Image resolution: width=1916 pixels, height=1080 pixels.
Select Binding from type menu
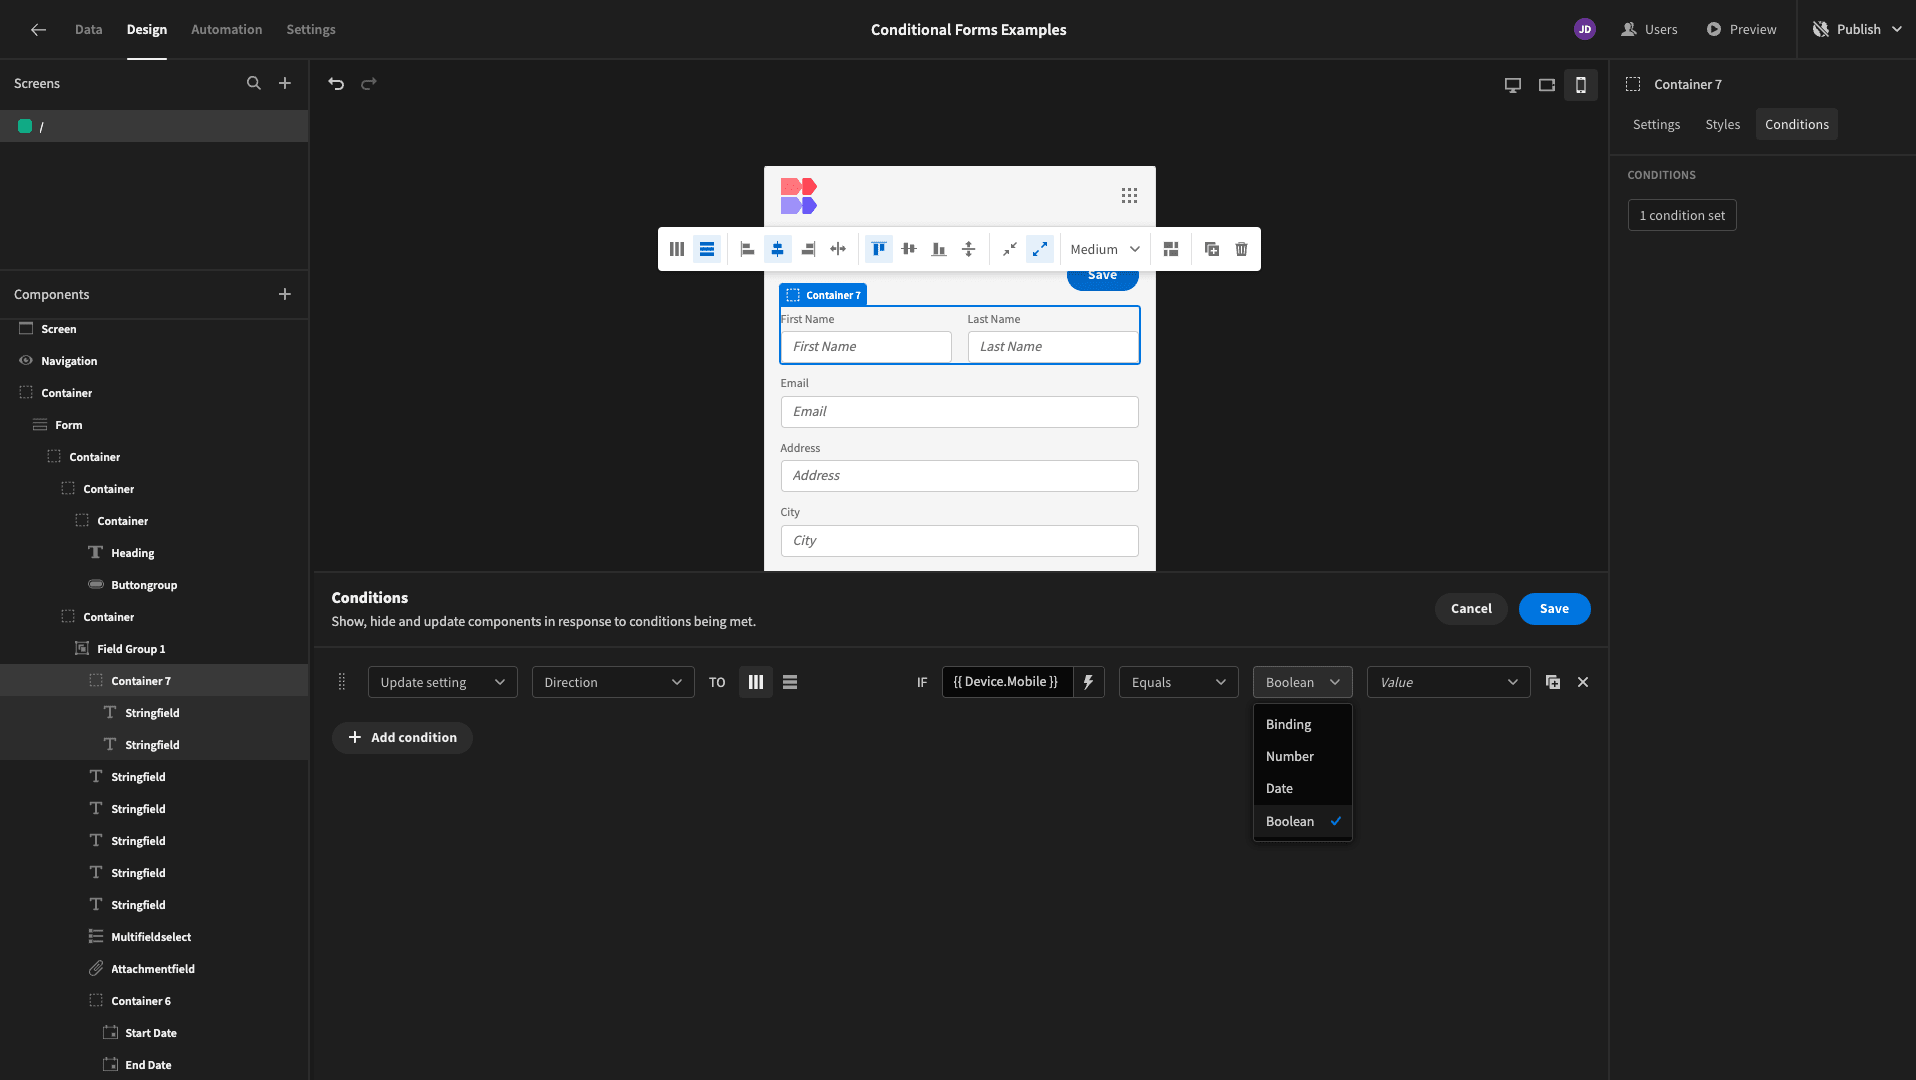point(1303,724)
